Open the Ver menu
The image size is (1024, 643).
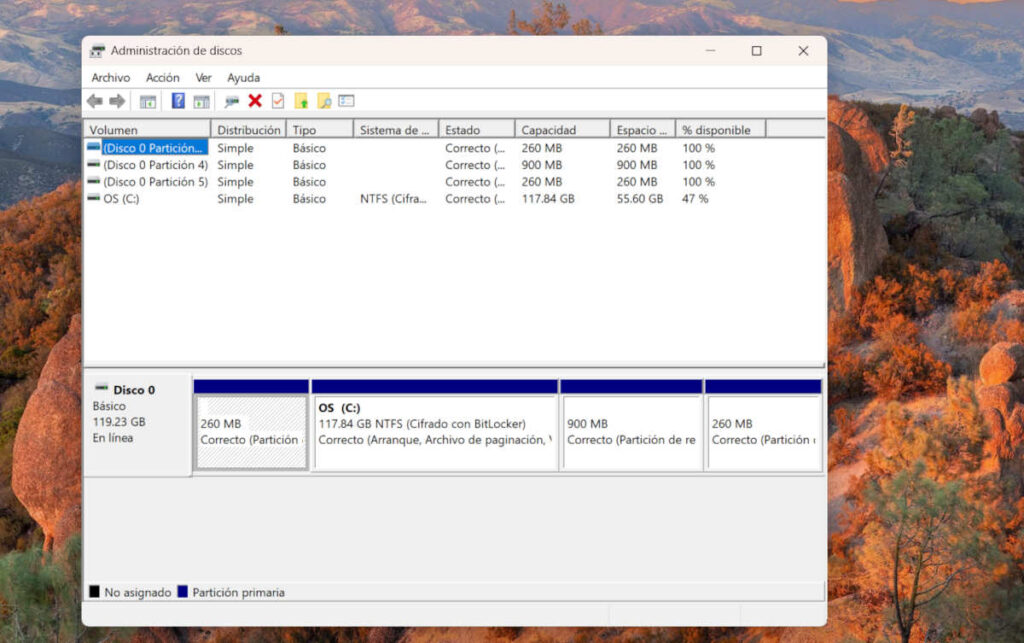(x=204, y=78)
